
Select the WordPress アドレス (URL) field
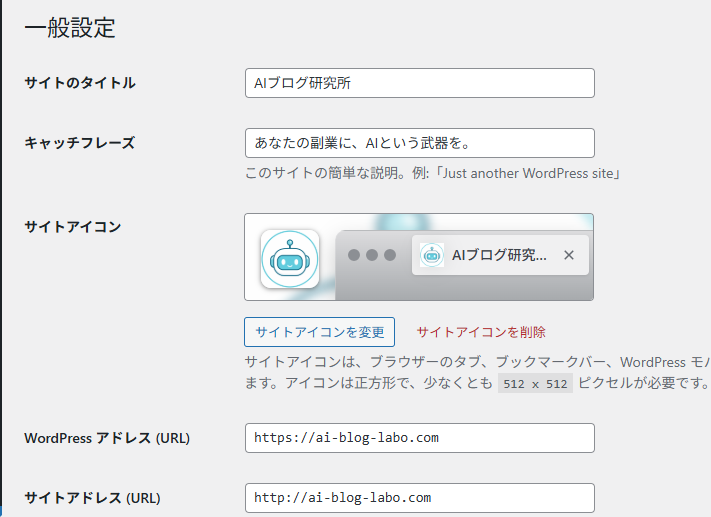tap(419, 438)
